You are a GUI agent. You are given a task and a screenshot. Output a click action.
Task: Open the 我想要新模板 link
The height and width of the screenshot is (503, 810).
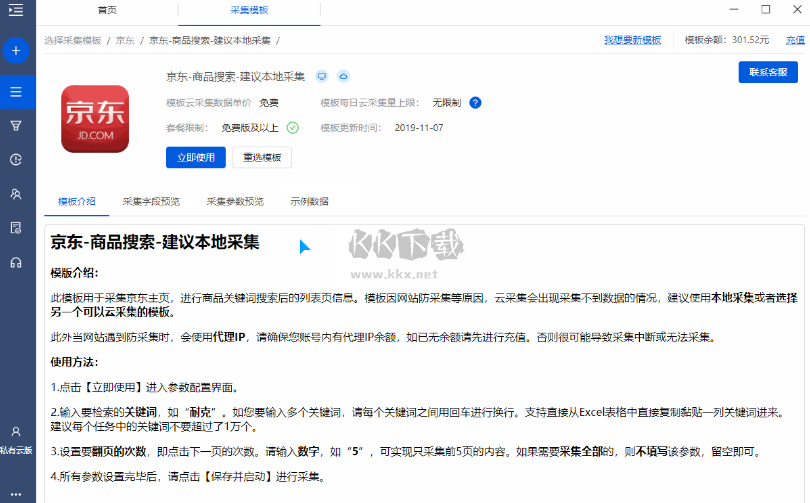[632, 40]
